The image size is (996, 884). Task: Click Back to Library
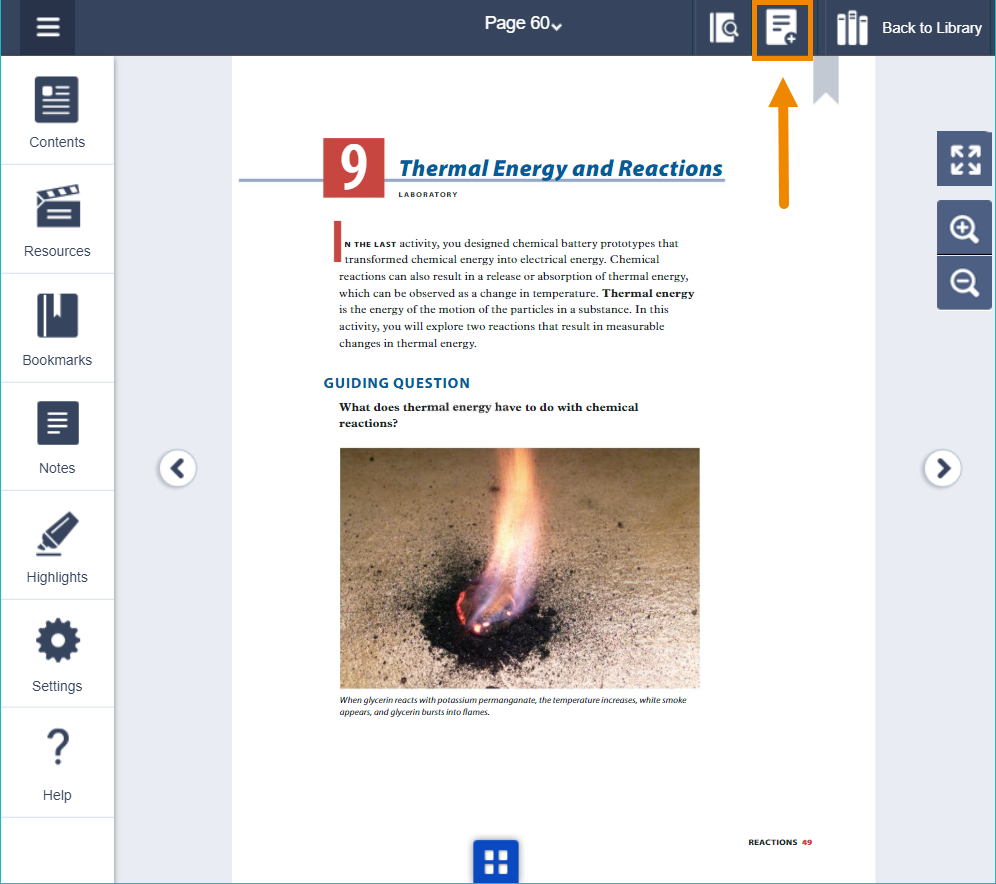click(x=909, y=28)
